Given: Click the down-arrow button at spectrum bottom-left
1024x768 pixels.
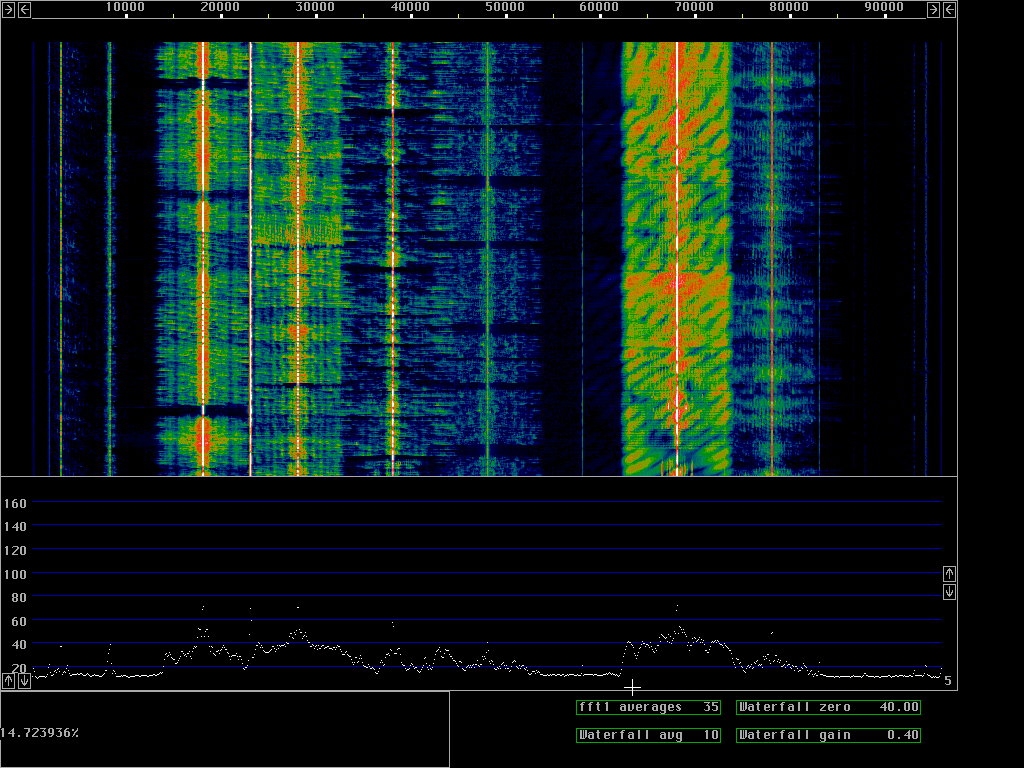Looking at the screenshot, I should click(x=24, y=680).
